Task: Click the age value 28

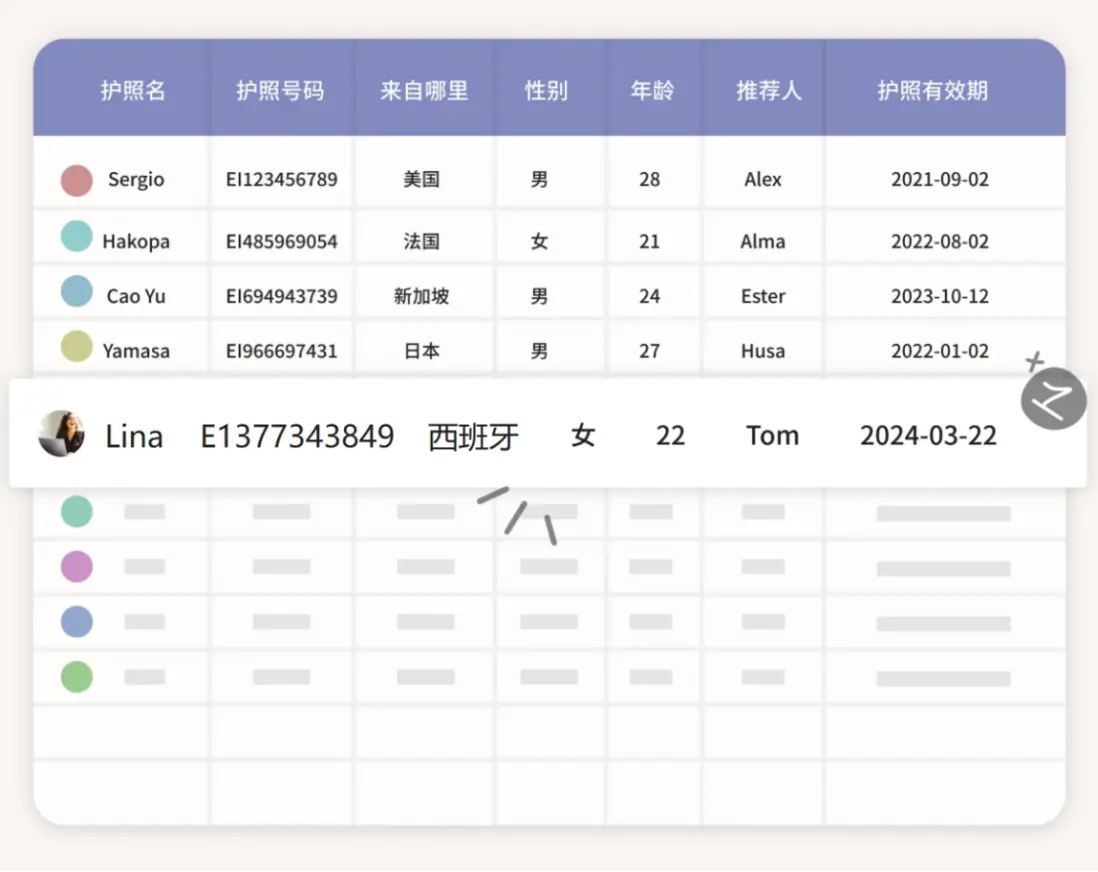Action: coord(649,179)
